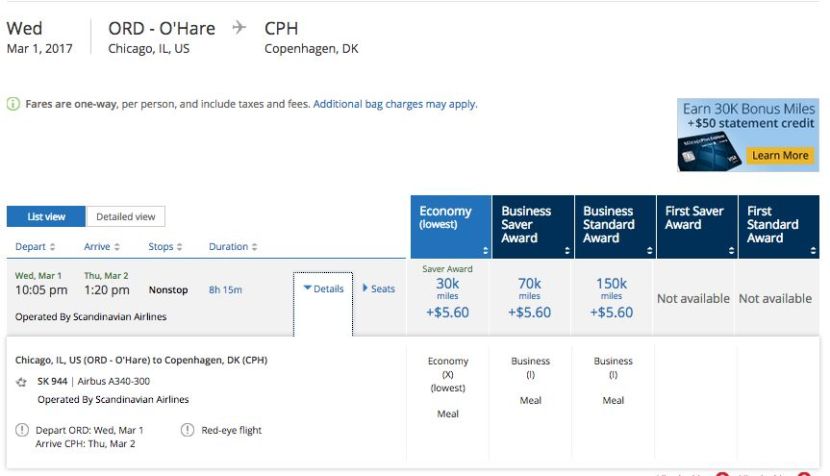
Task: Switch to Detailed view
Action: 125,217
